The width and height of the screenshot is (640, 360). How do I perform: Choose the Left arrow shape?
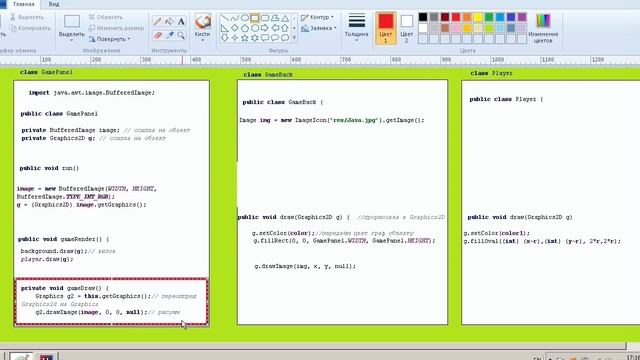point(275,28)
